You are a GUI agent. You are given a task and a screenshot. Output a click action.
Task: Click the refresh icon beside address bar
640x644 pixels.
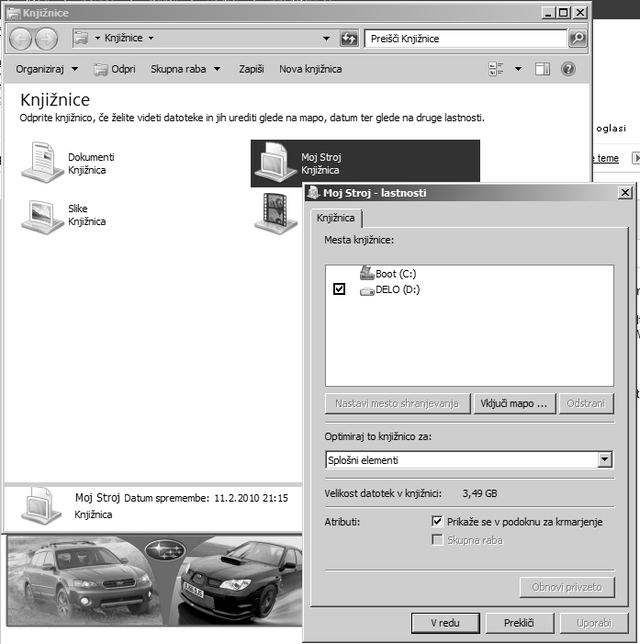pos(349,39)
